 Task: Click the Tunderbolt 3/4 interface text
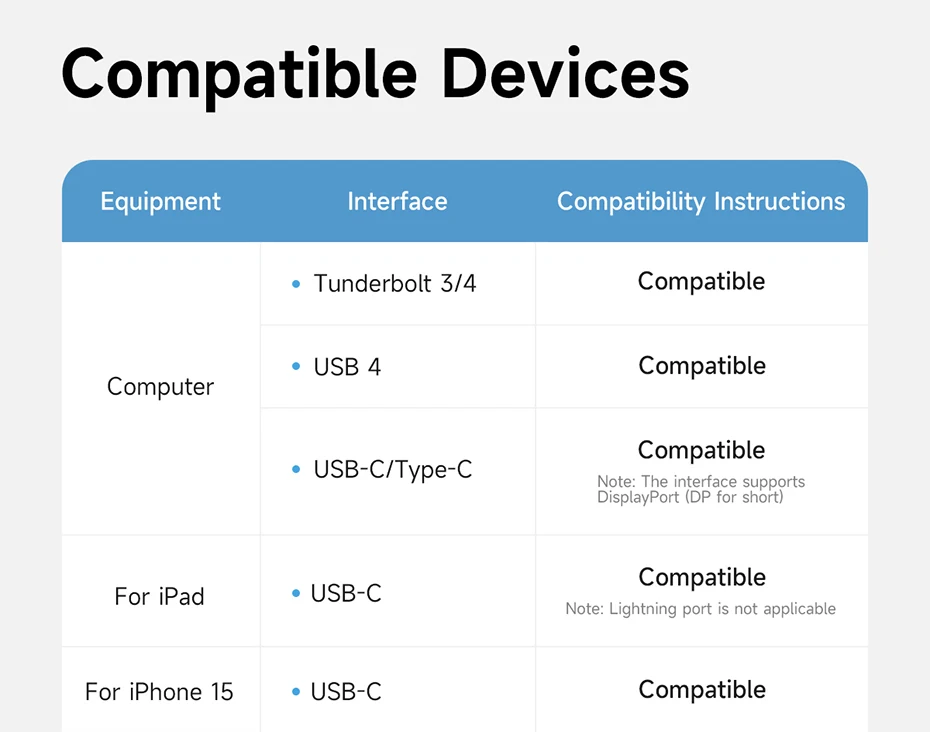(395, 284)
